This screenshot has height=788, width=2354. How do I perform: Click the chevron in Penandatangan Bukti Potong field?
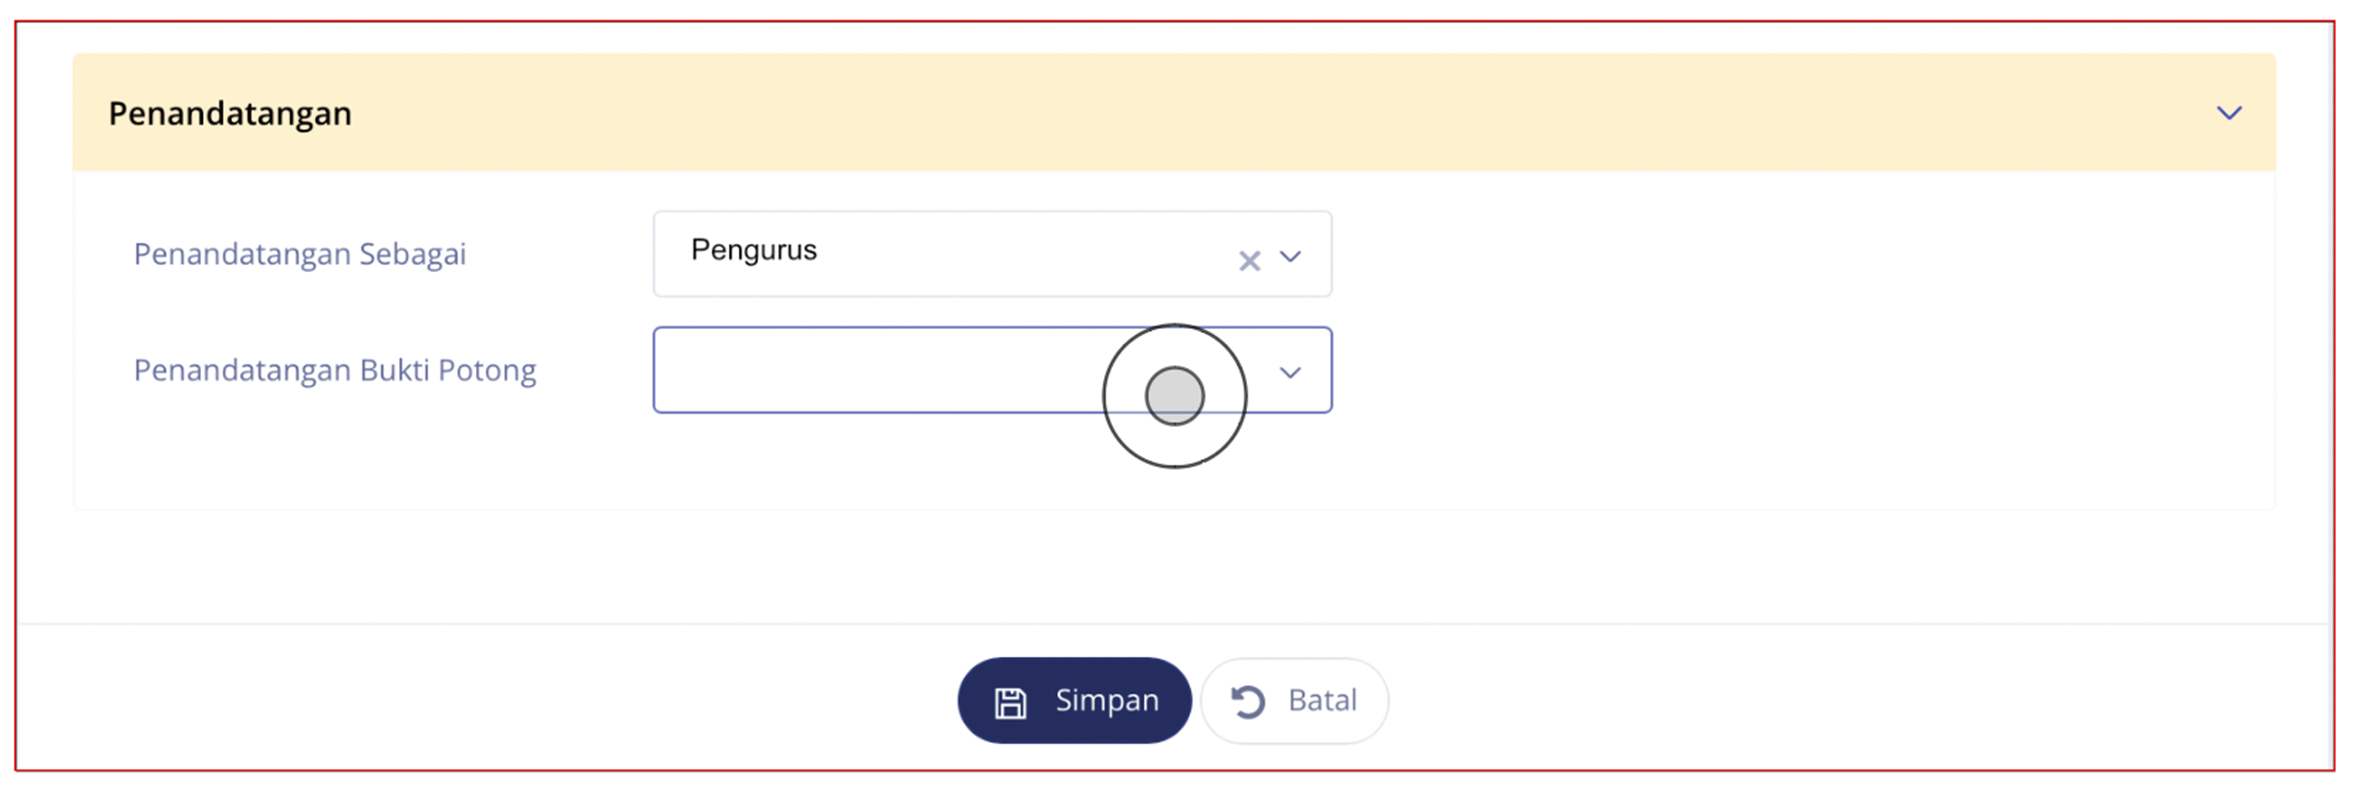pyautogui.click(x=1290, y=372)
